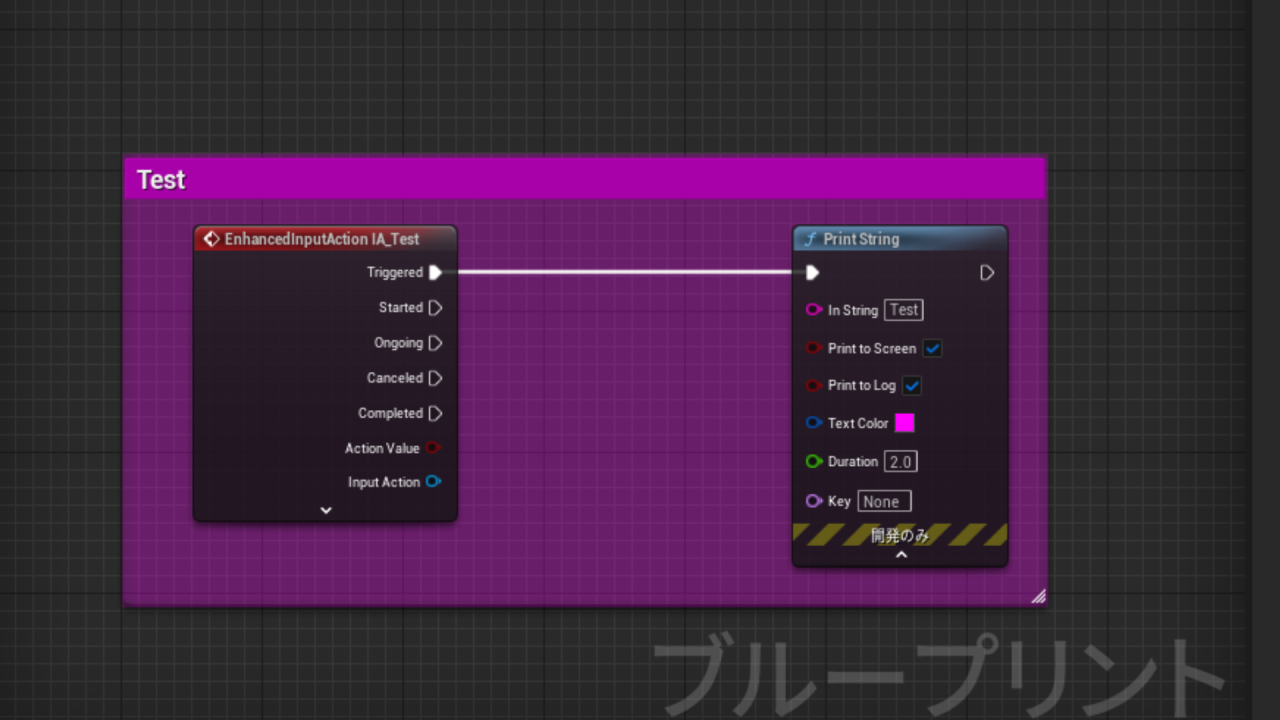Open the Text Color swatch picker
The image size is (1280, 720).
point(904,423)
